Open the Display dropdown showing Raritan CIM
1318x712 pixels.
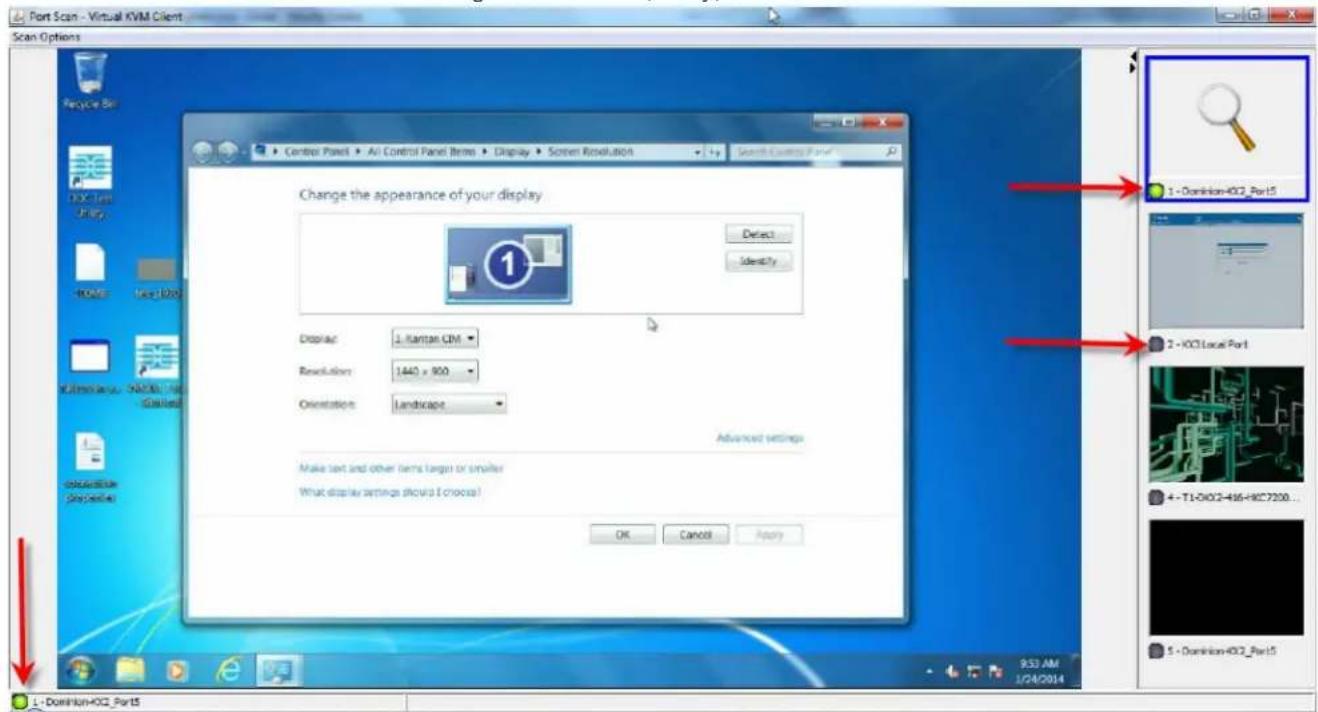click(434, 338)
